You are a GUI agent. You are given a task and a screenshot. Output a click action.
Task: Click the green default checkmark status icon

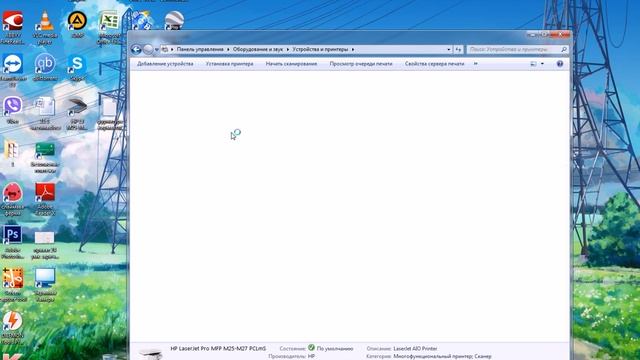click(311, 348)
